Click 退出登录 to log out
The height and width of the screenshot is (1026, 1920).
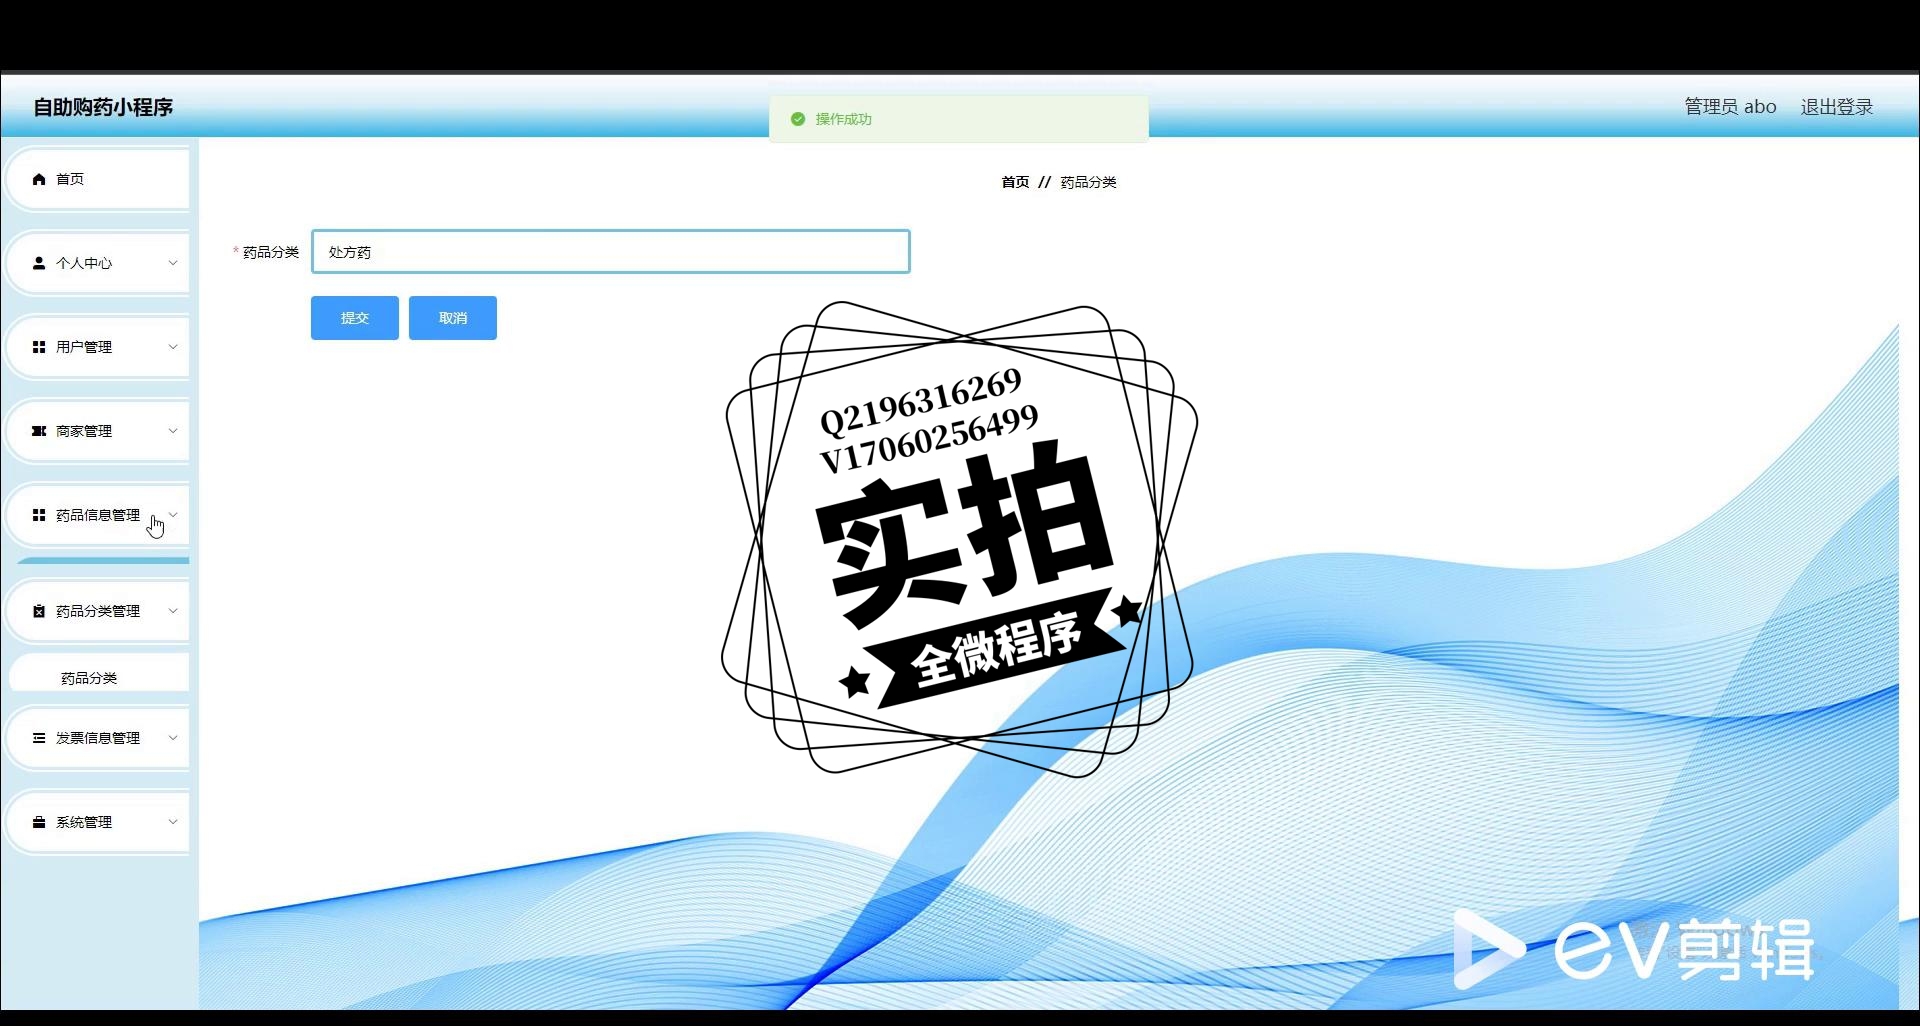point(1837,107)
